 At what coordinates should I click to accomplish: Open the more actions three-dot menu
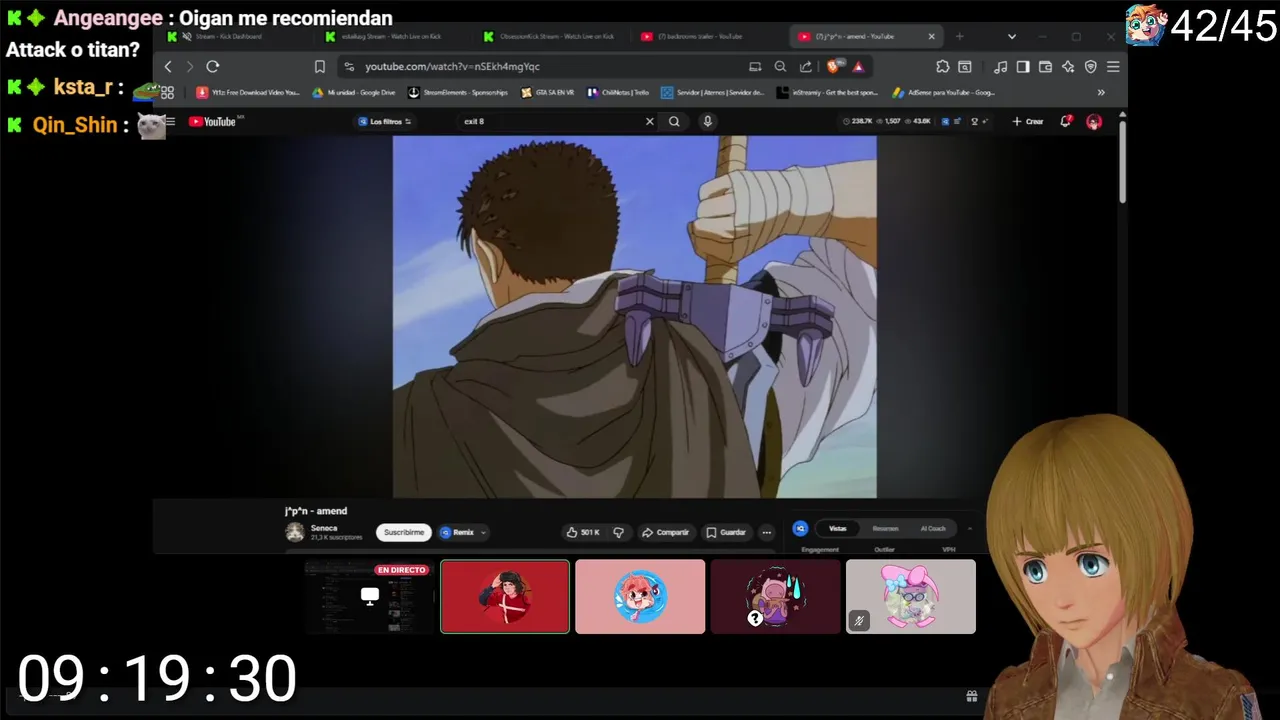tap(767, 533)
